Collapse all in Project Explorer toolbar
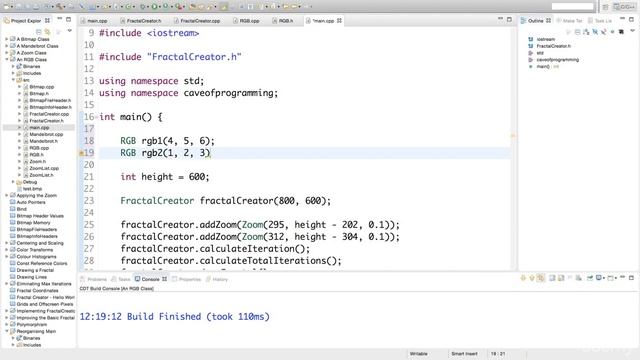 pyautogui.click(x=38, y=31)
